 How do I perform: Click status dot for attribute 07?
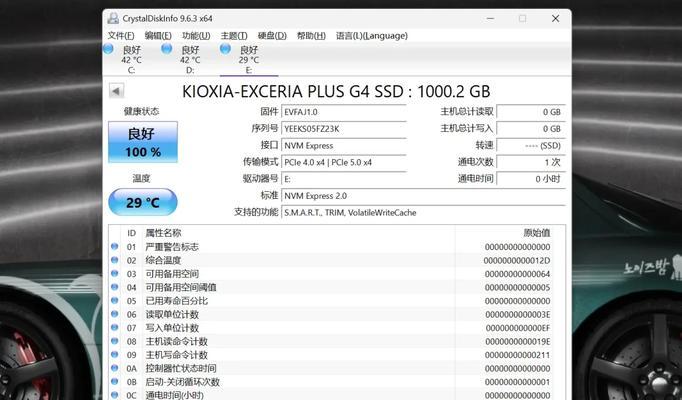(x=114, y=327)
